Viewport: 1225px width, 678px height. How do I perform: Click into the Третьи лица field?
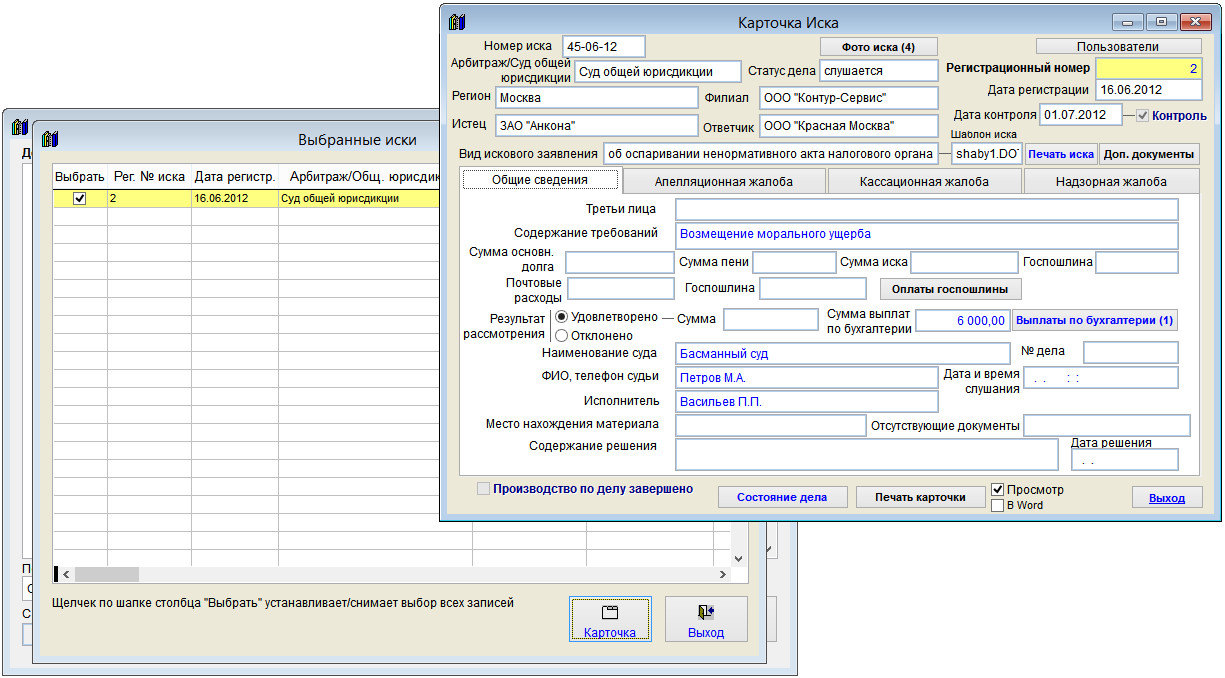(x=926, y=209)
